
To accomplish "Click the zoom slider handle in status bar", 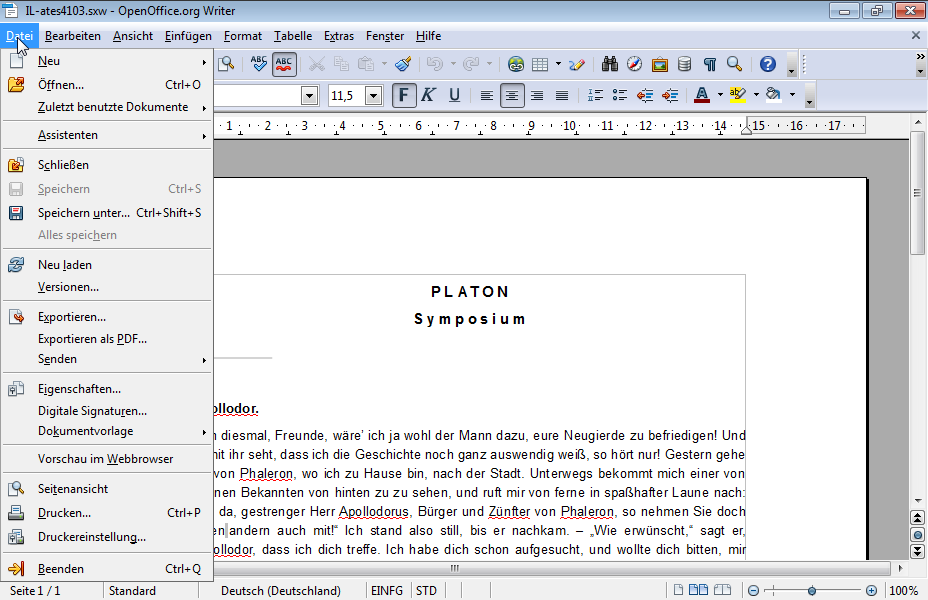I will [811, 591].
